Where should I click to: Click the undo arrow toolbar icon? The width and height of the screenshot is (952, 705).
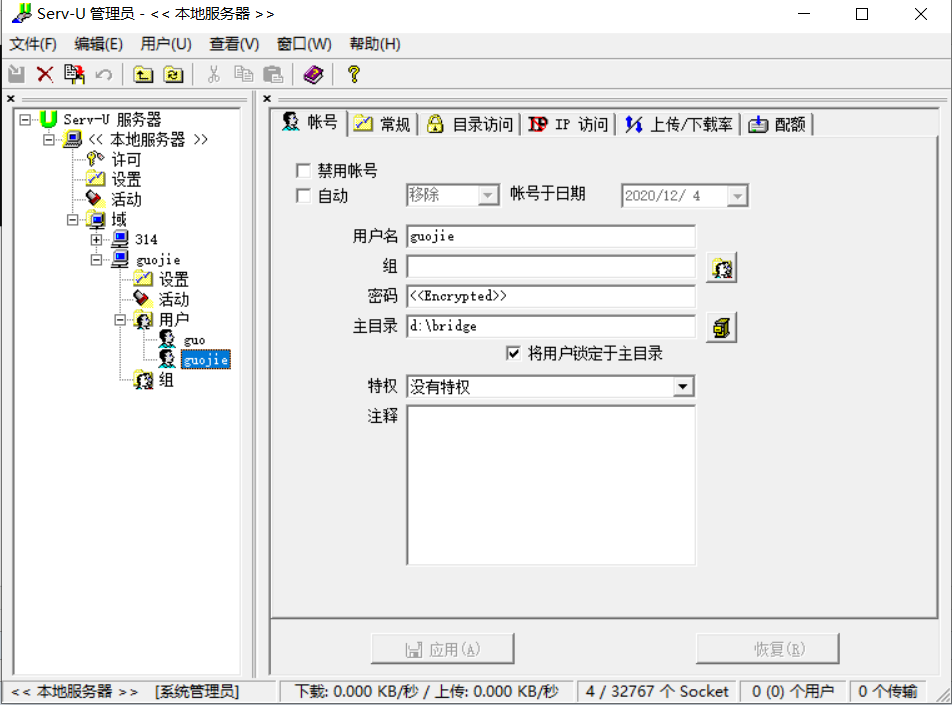click(x=104, y=75)
